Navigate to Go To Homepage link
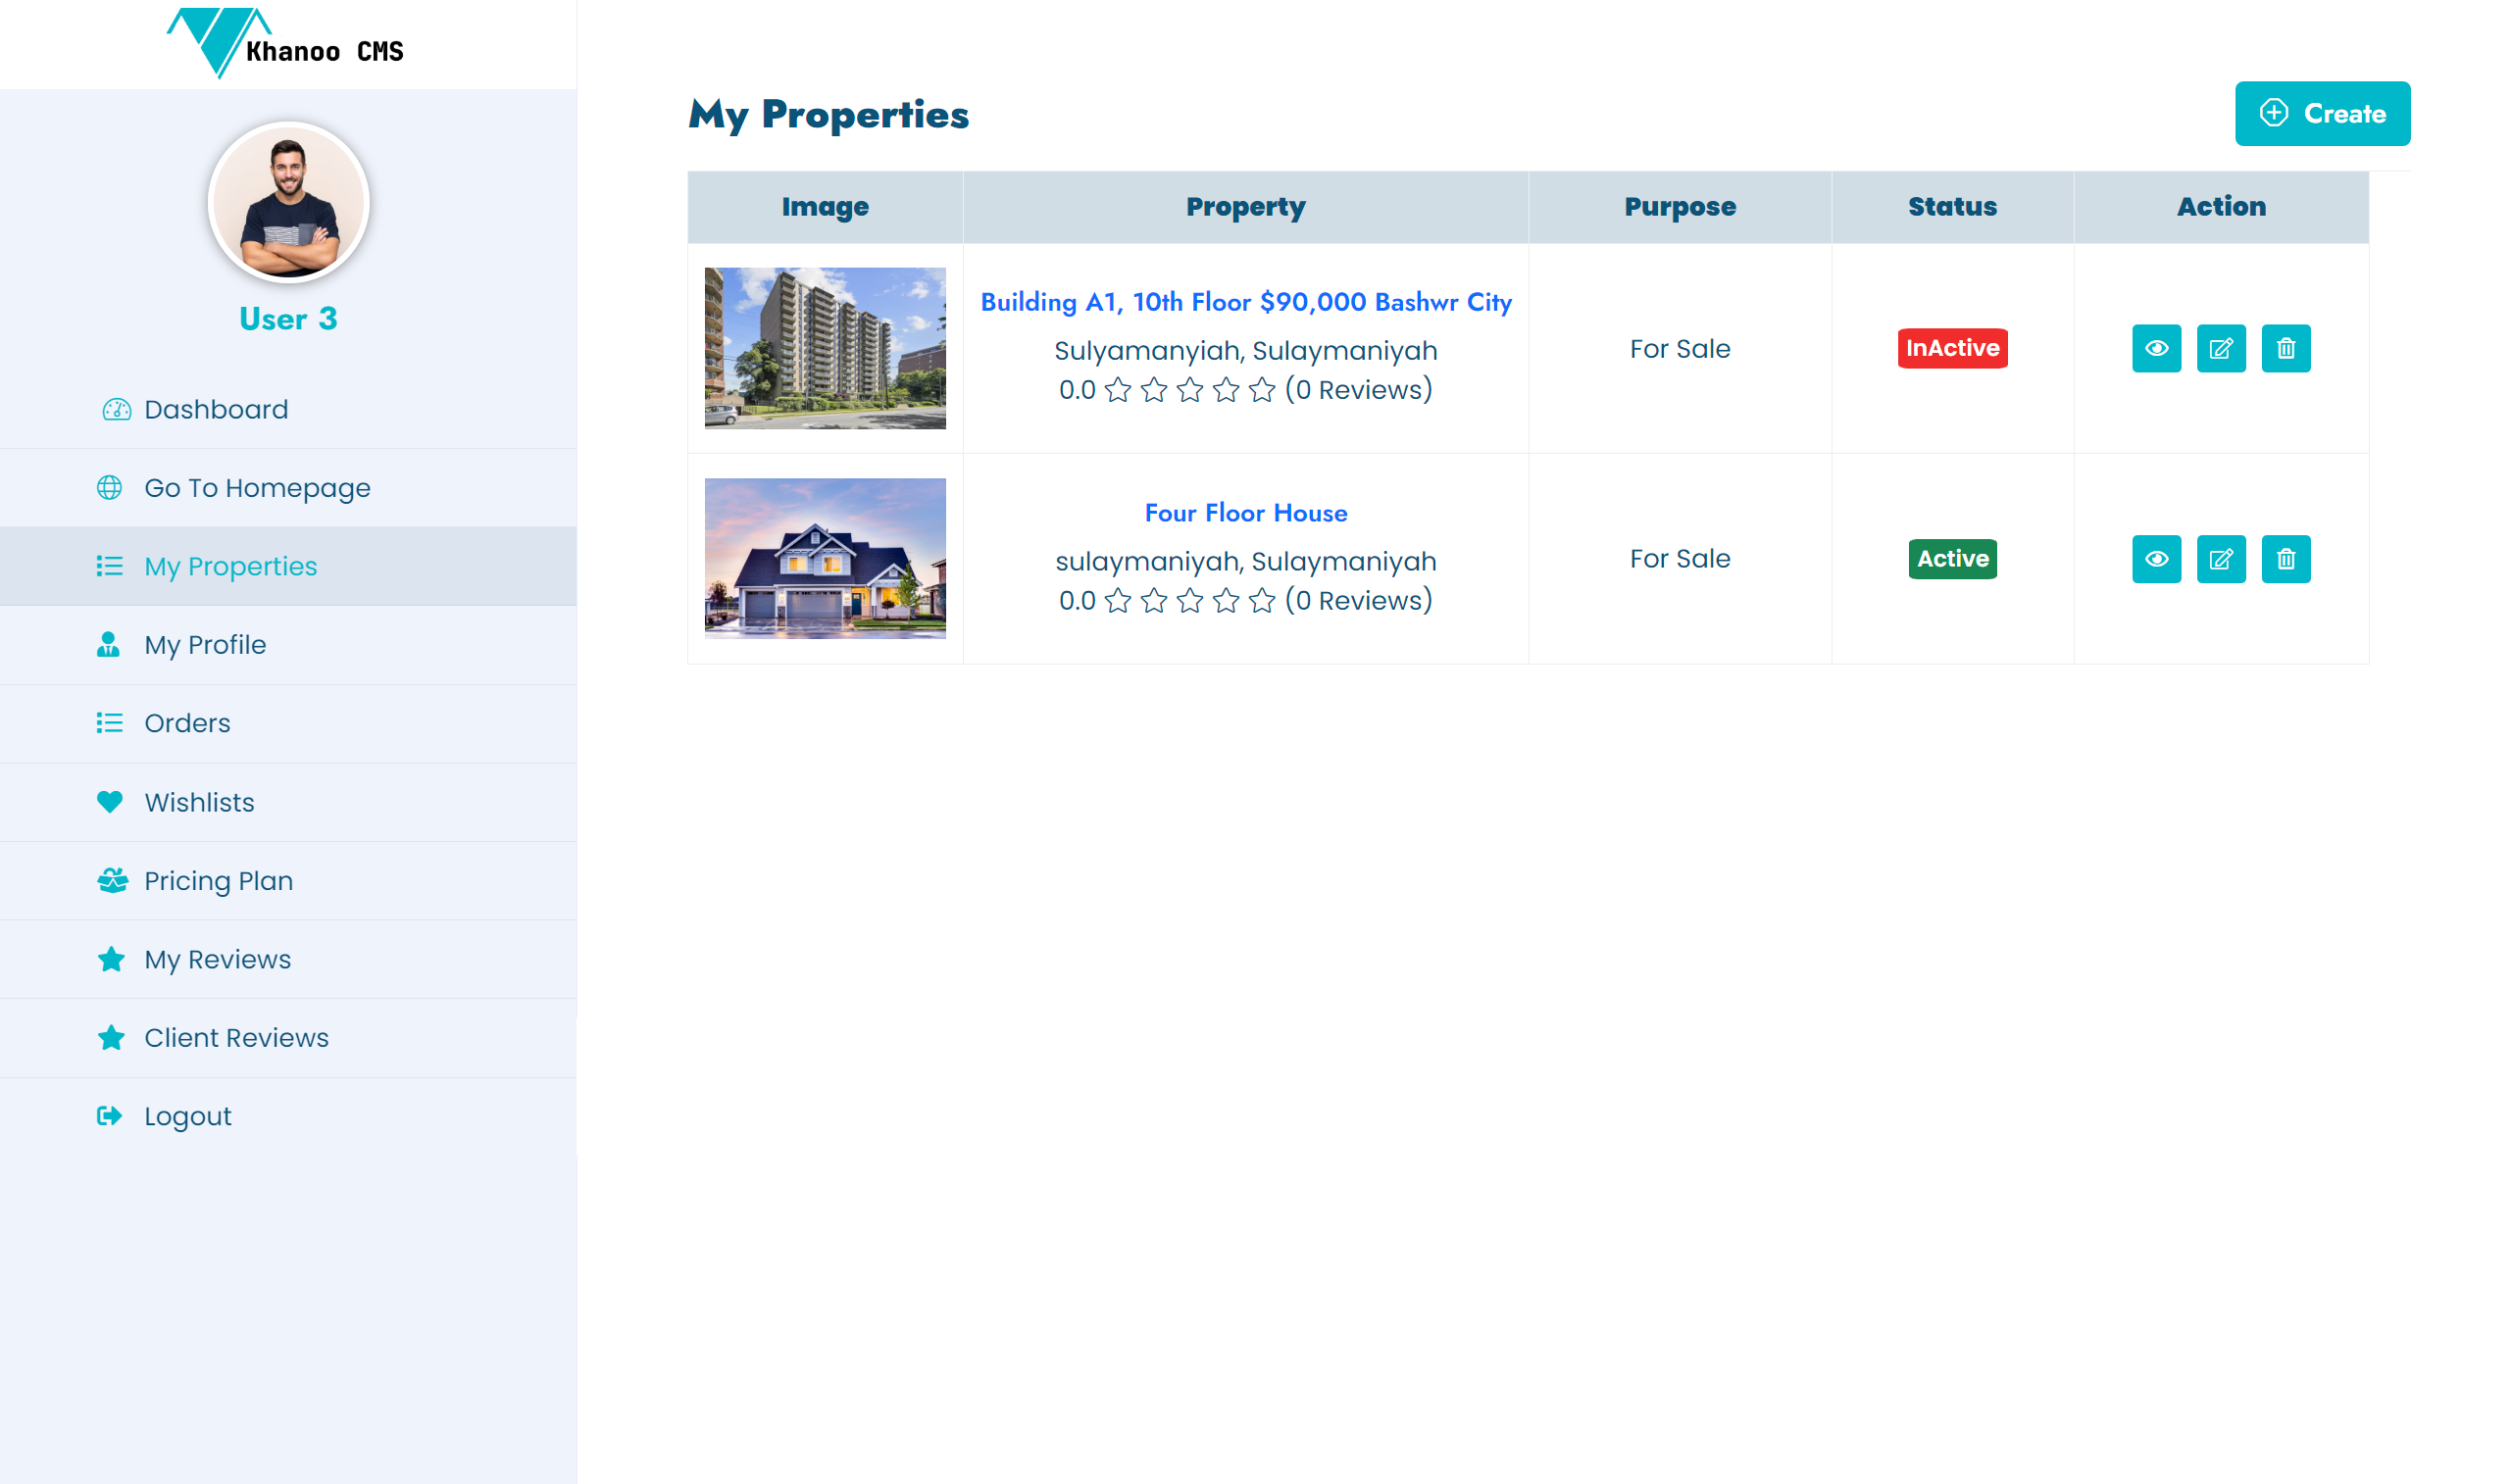Screen dimensions: 2511x1484 coord(256,487)
